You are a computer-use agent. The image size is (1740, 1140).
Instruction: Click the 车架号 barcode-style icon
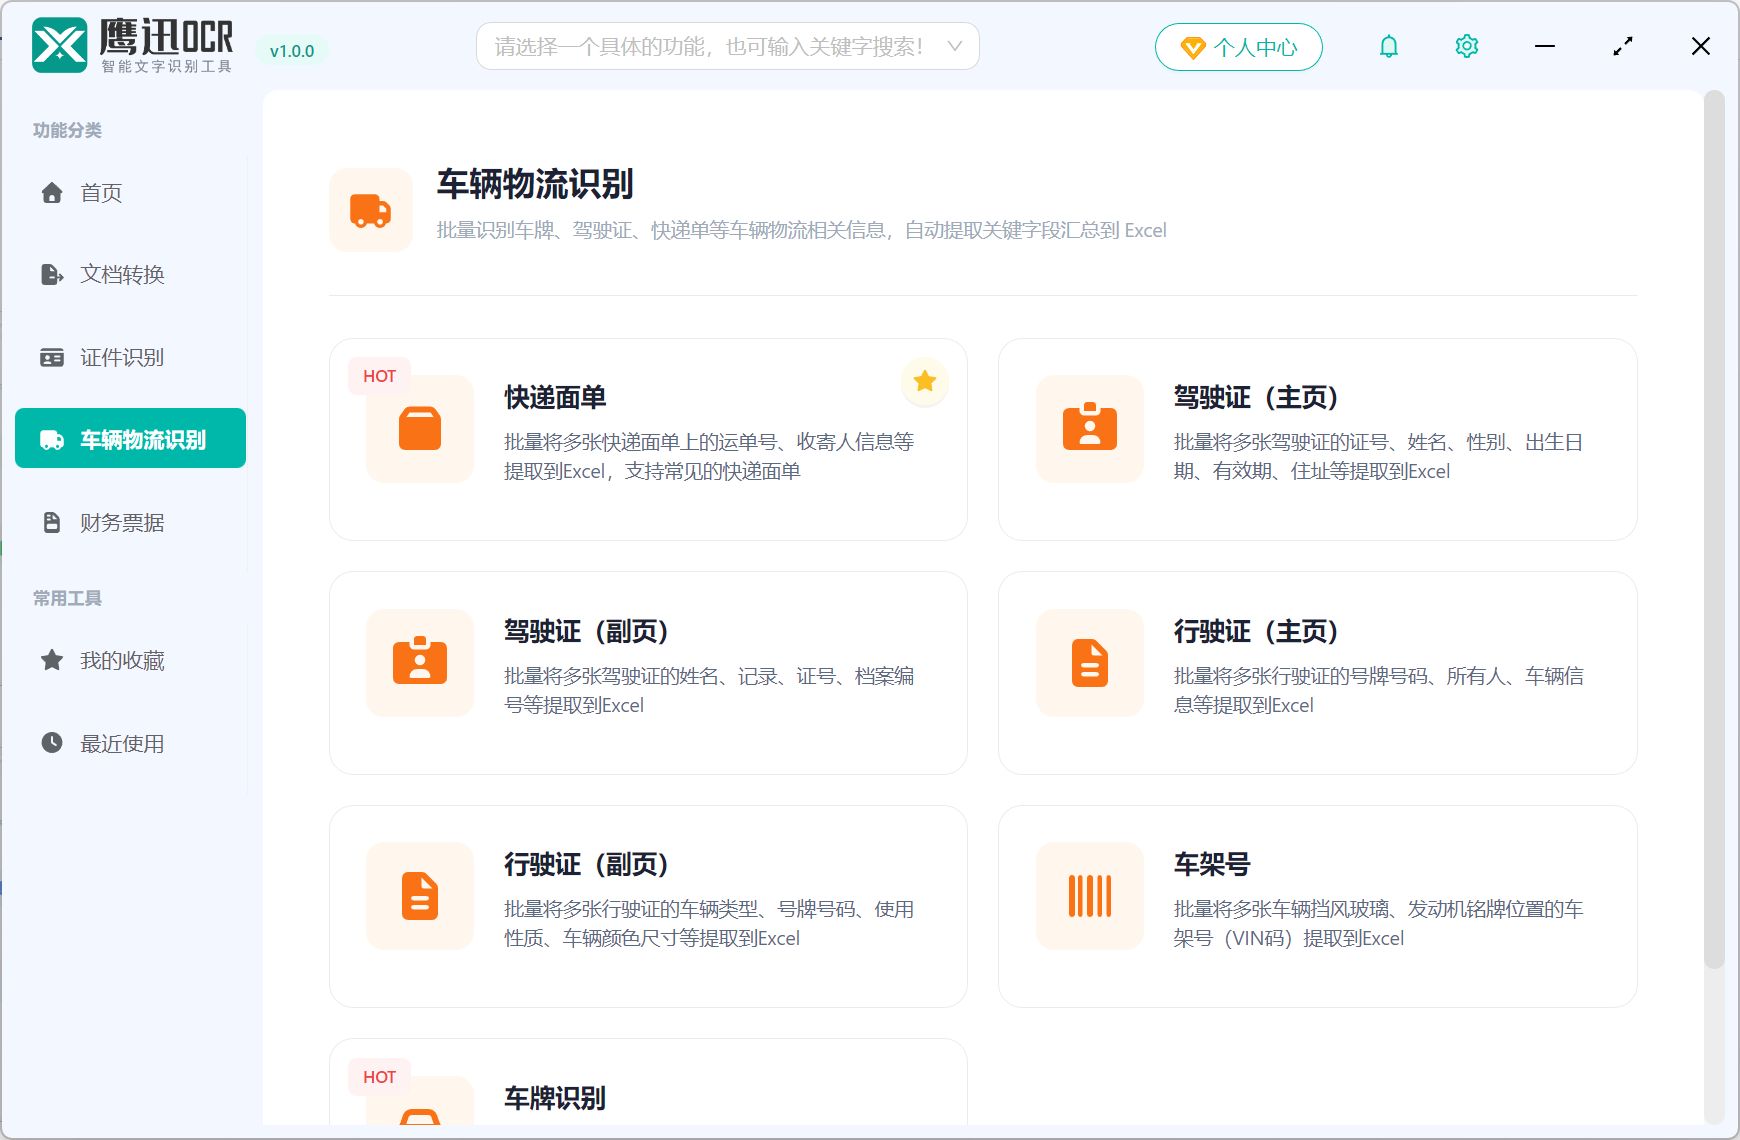pyautogui.click(x=1089, y=895)
